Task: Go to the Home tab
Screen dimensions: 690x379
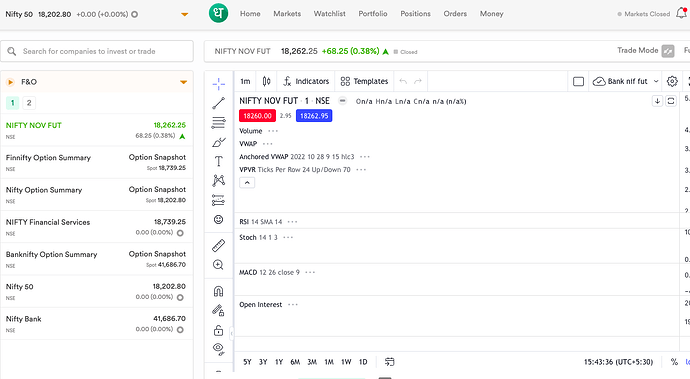Action: [x=250, y=14]
